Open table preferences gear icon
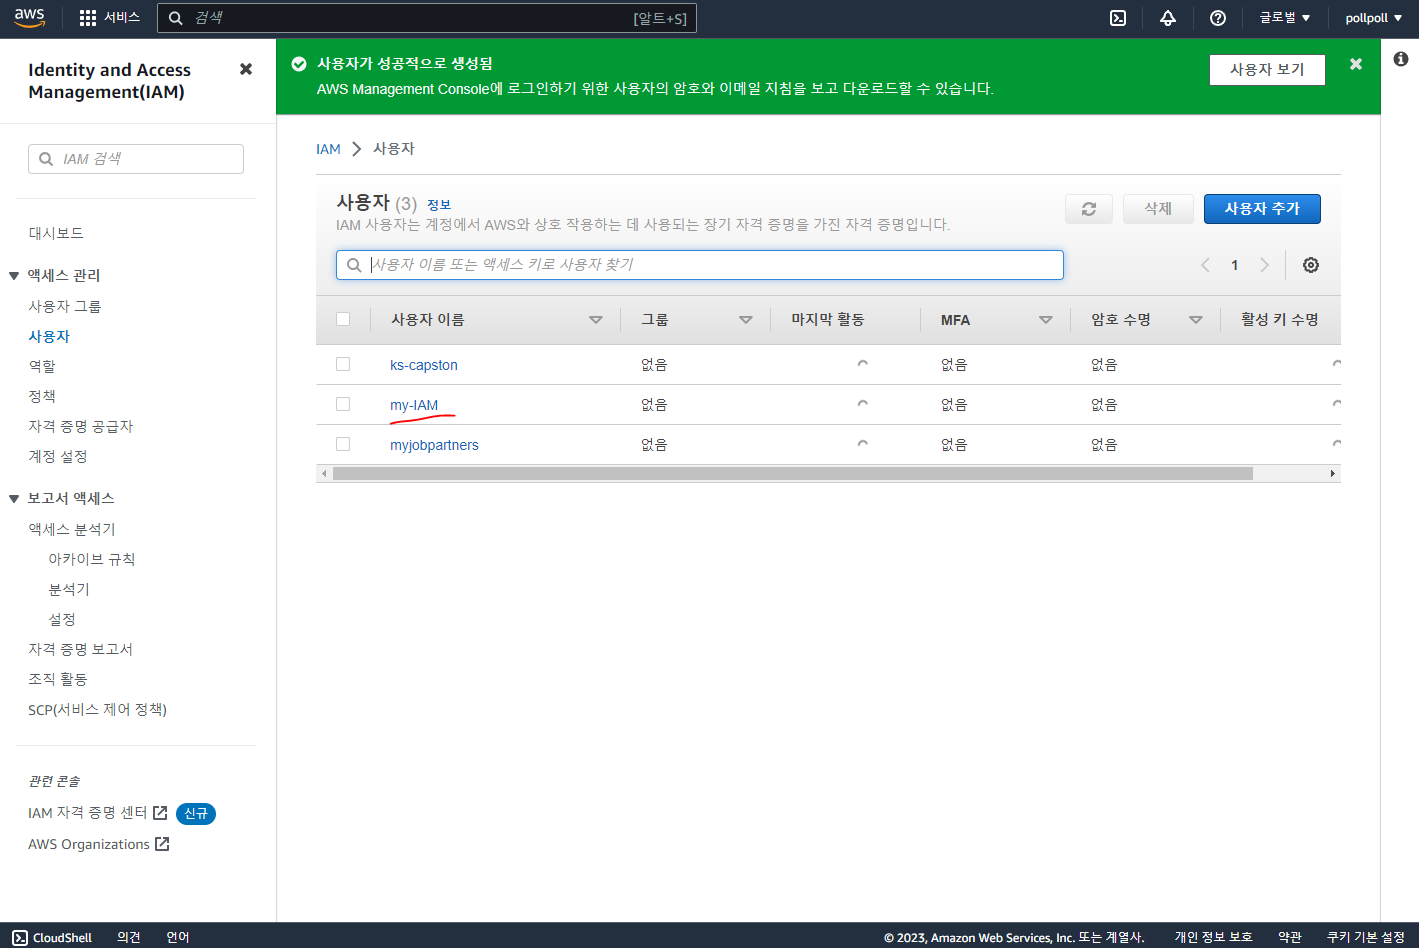 1311,265
